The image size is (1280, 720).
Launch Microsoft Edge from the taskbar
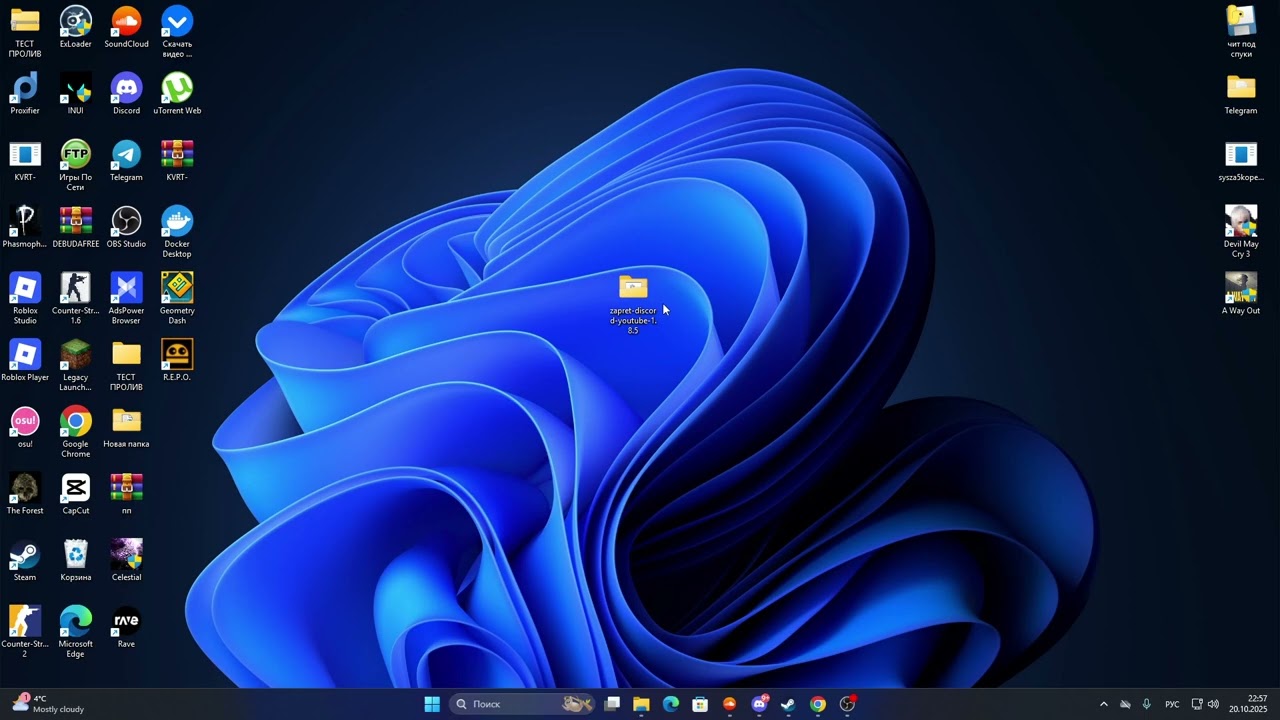[671, 704]
